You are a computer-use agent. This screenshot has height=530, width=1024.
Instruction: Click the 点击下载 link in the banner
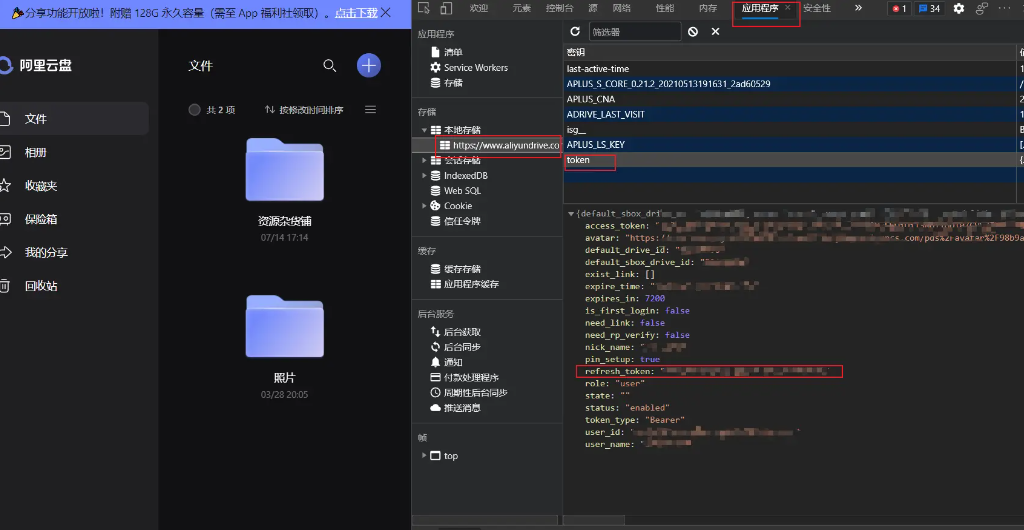coord(356,13)
